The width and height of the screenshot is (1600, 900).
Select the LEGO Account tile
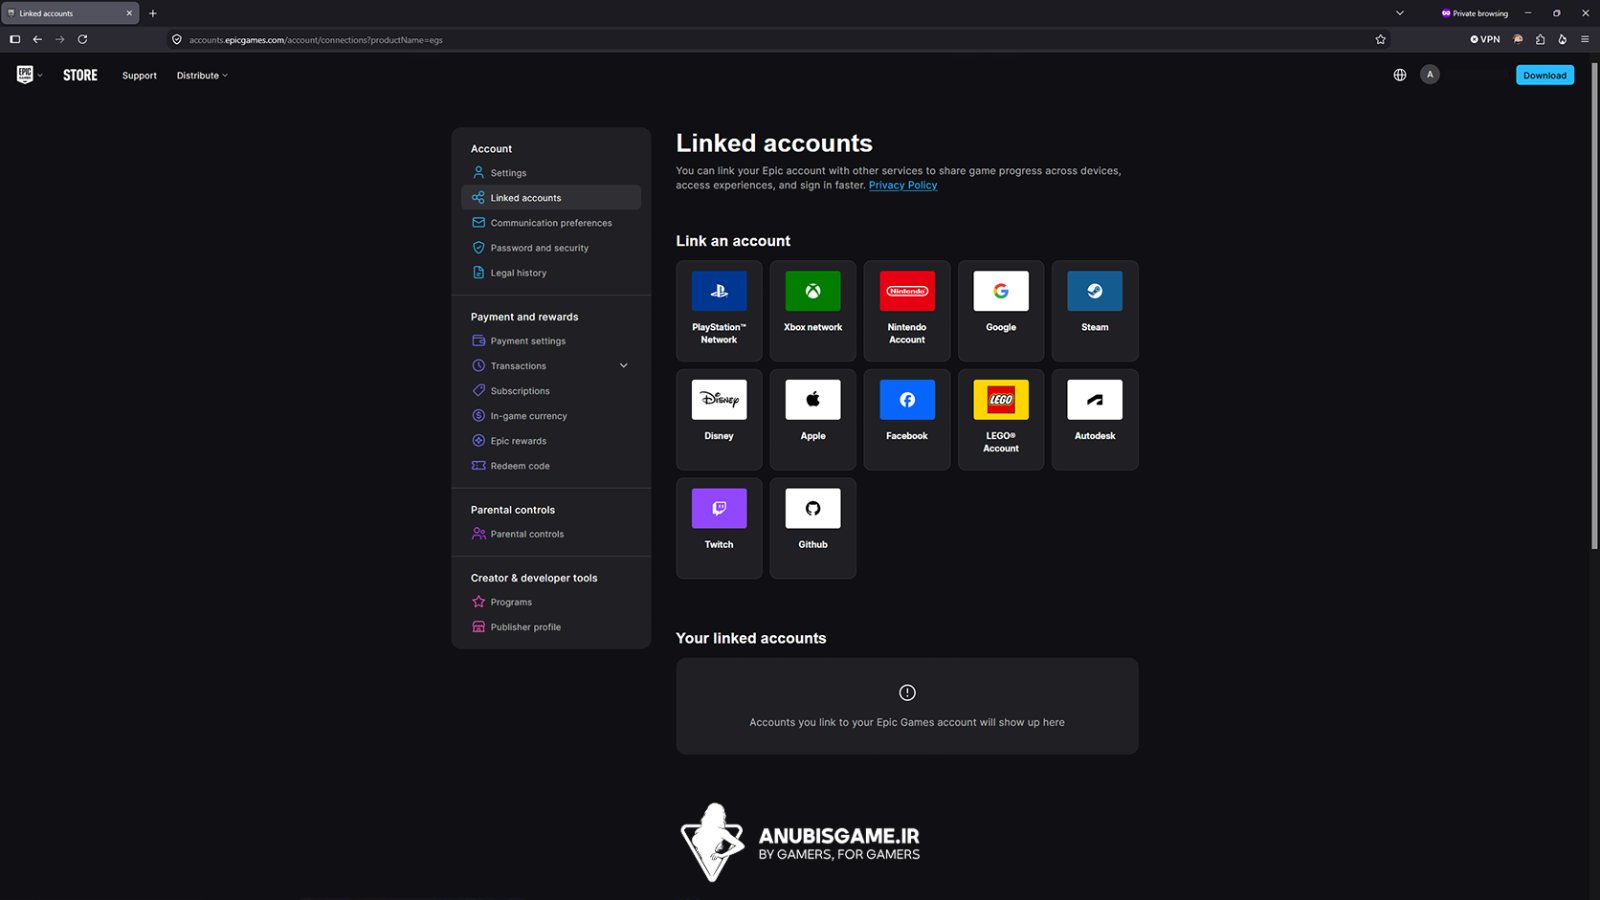(1001, 420)
